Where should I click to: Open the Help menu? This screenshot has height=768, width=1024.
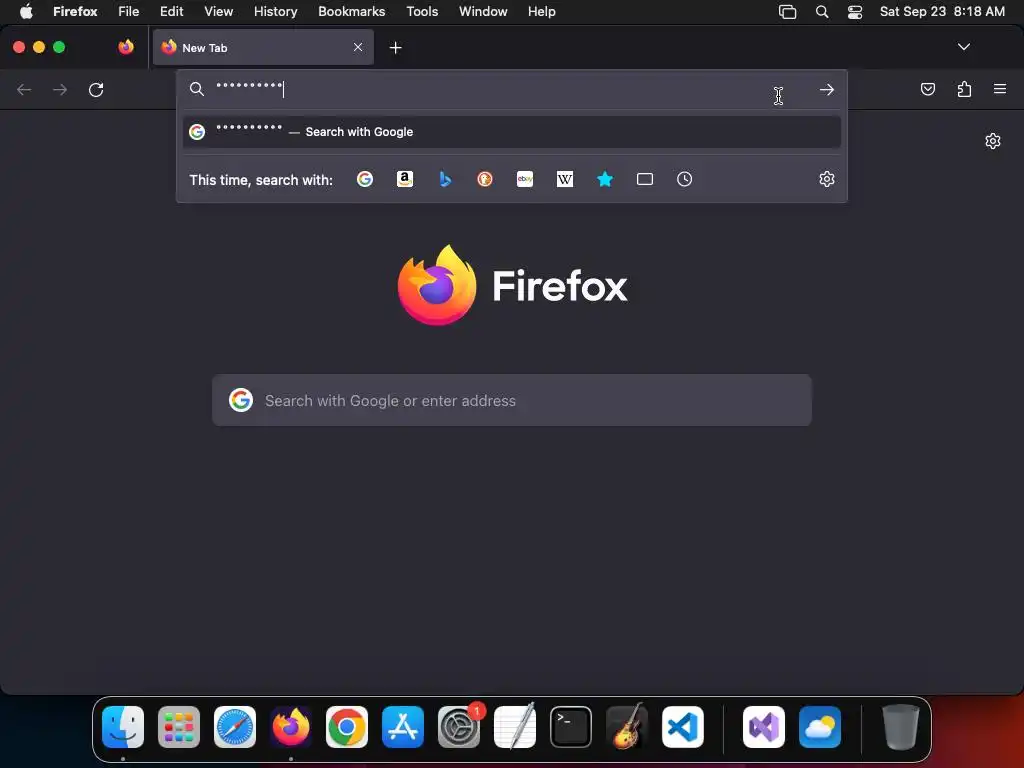(x=541, y=11)
